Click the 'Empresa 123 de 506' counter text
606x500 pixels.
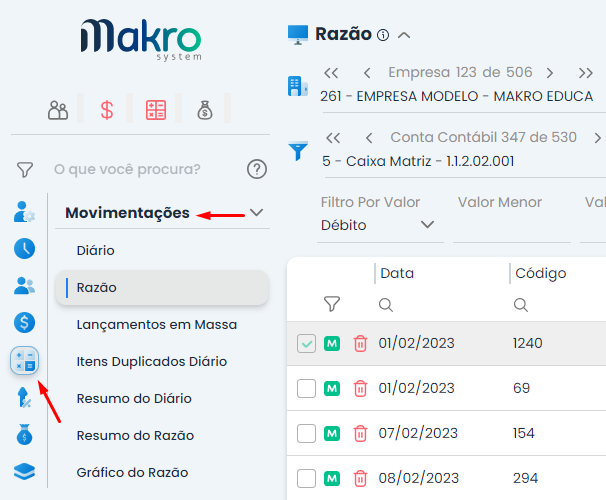click(460, 72)
